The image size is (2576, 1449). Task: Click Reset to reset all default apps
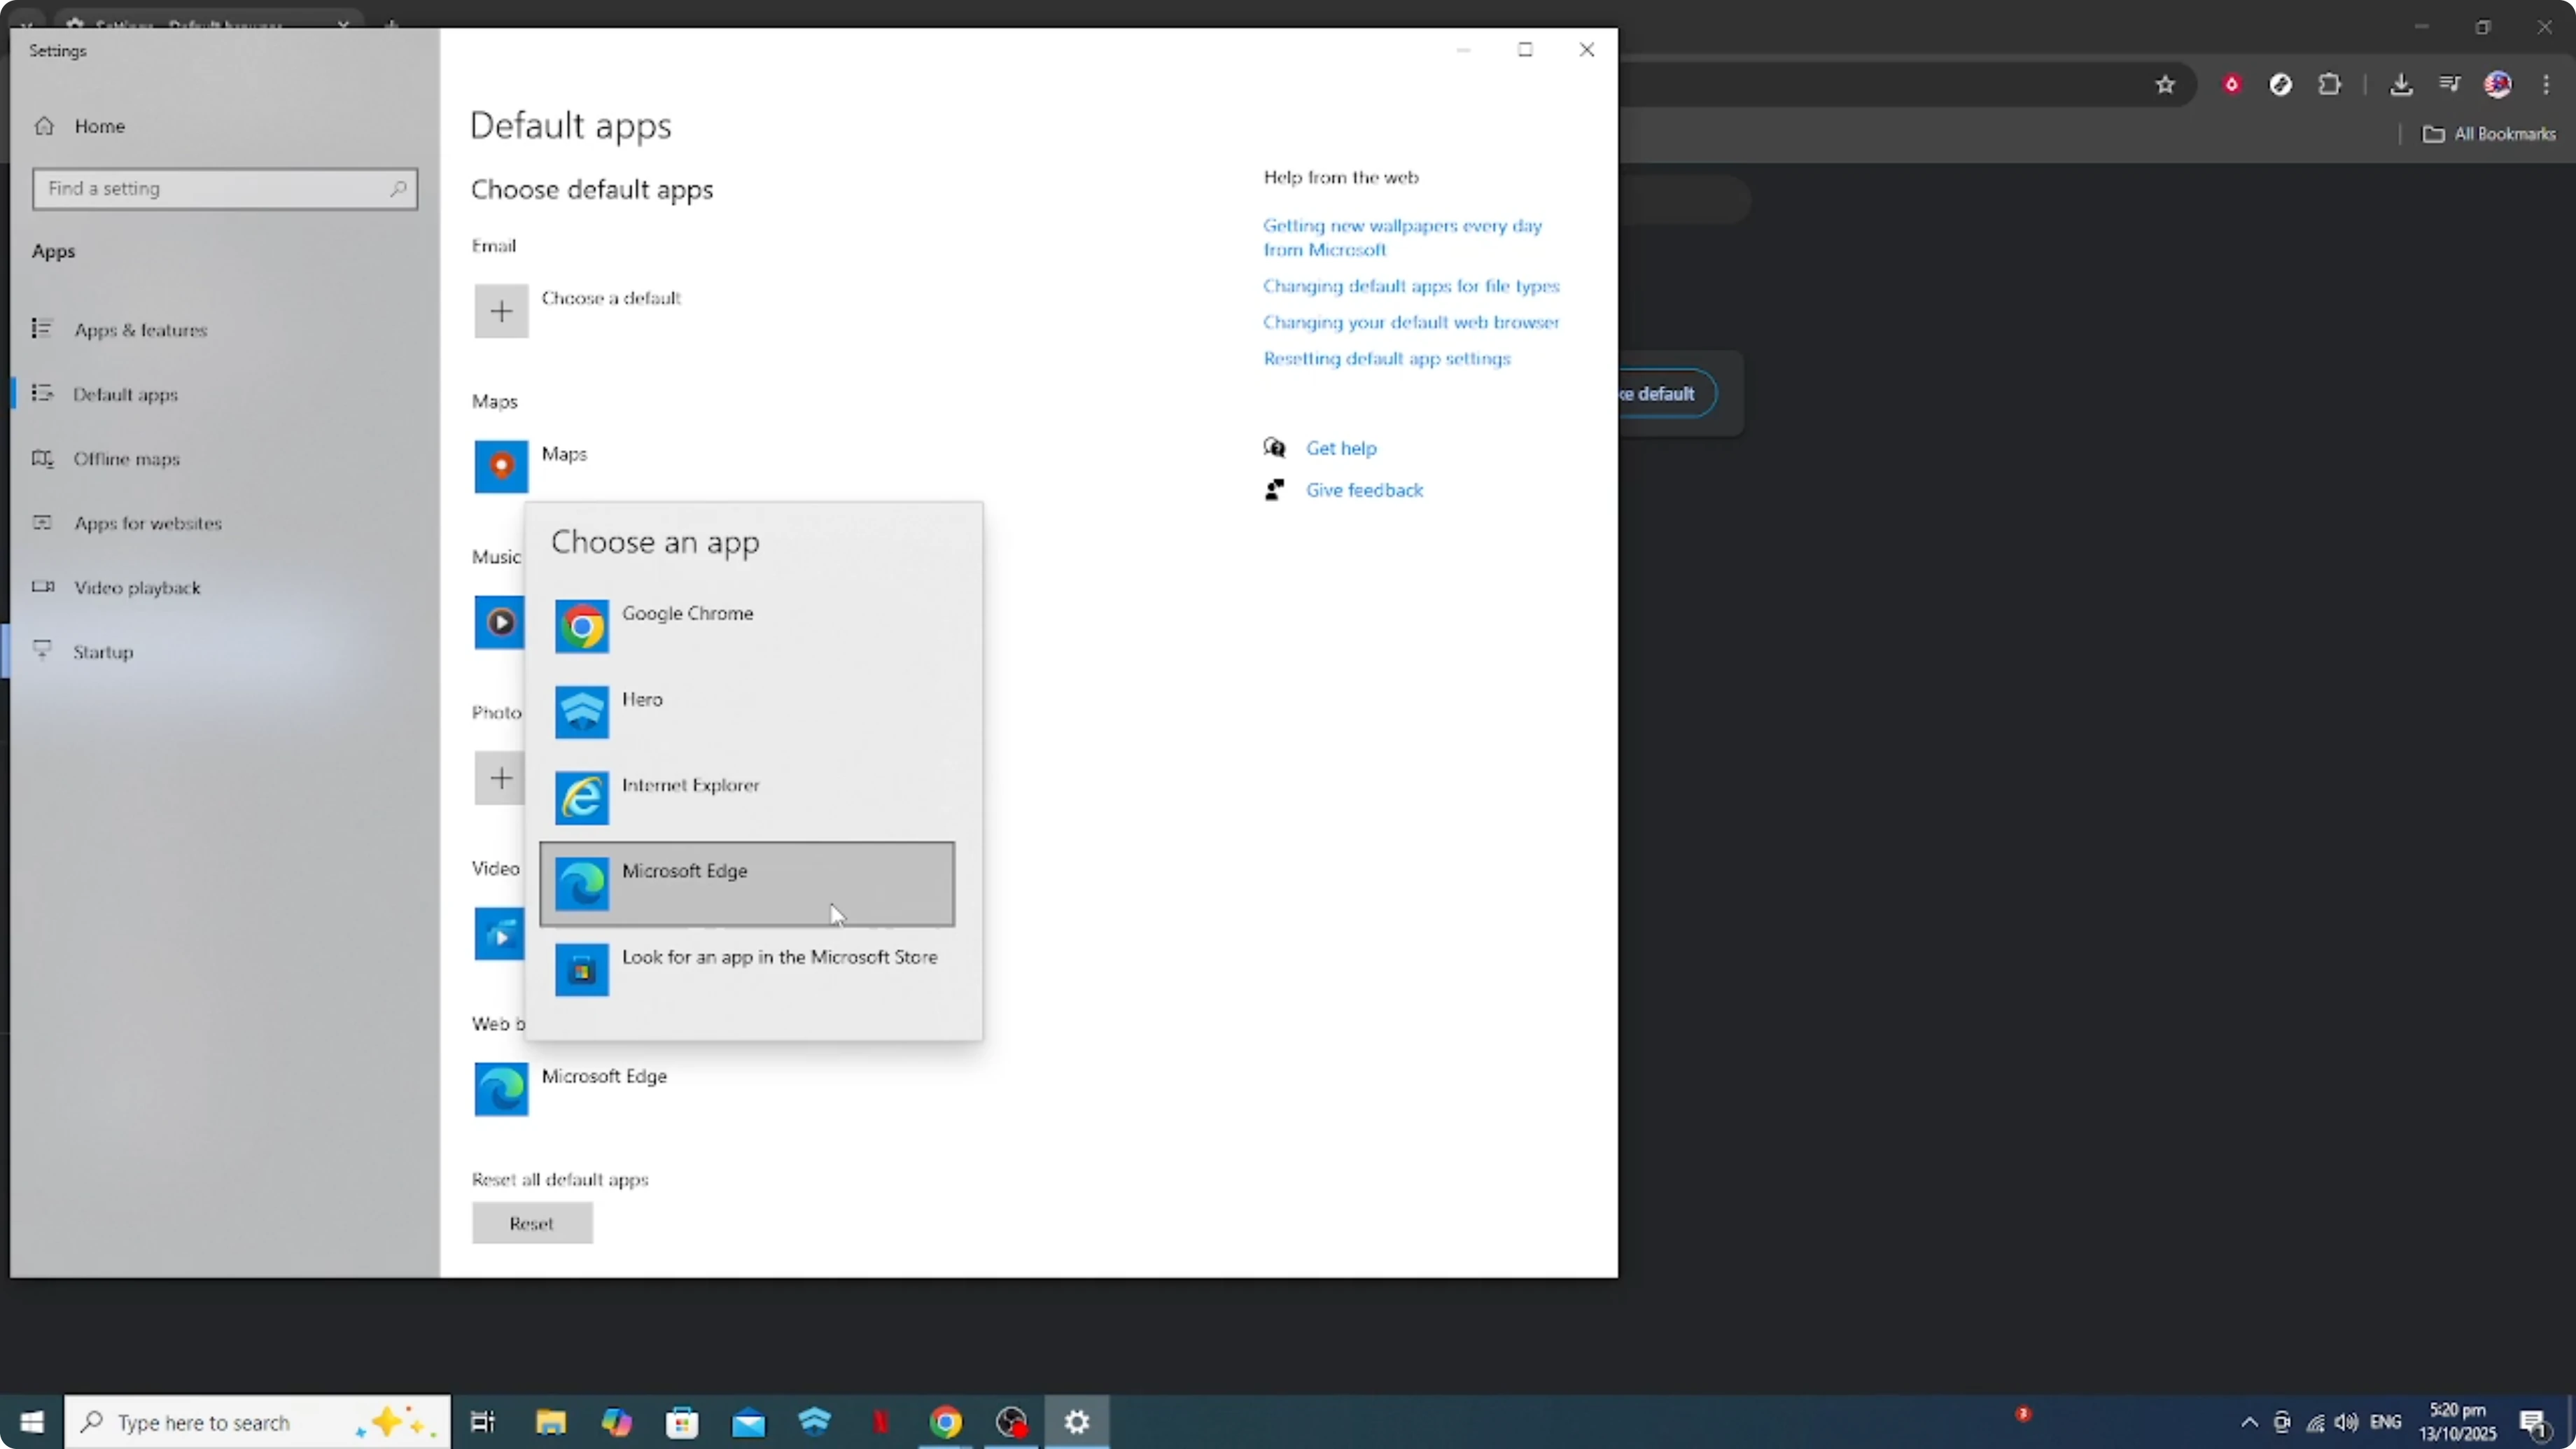(x=531, y=1222)
